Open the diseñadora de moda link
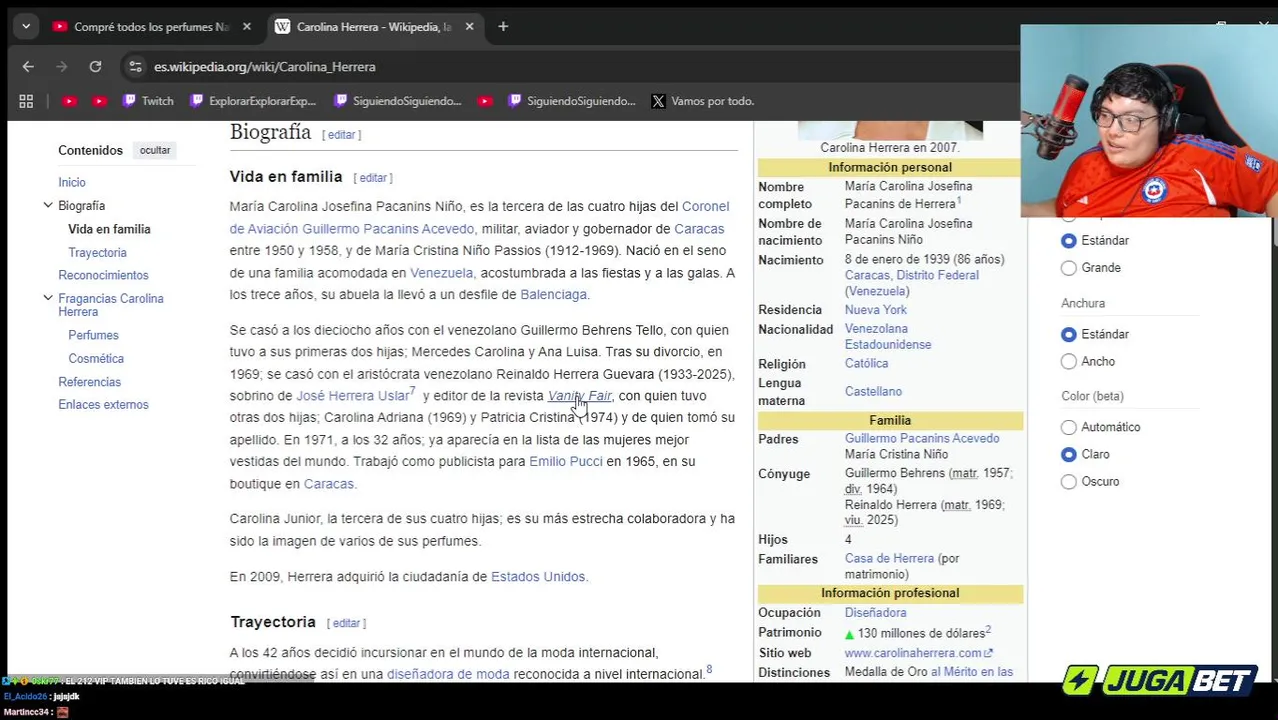1278x720 pixels. [x=448, y=675]
